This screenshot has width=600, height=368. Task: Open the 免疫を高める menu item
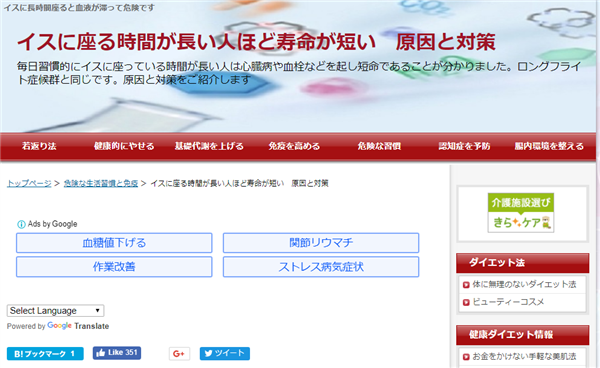click(x=294, y=146)
